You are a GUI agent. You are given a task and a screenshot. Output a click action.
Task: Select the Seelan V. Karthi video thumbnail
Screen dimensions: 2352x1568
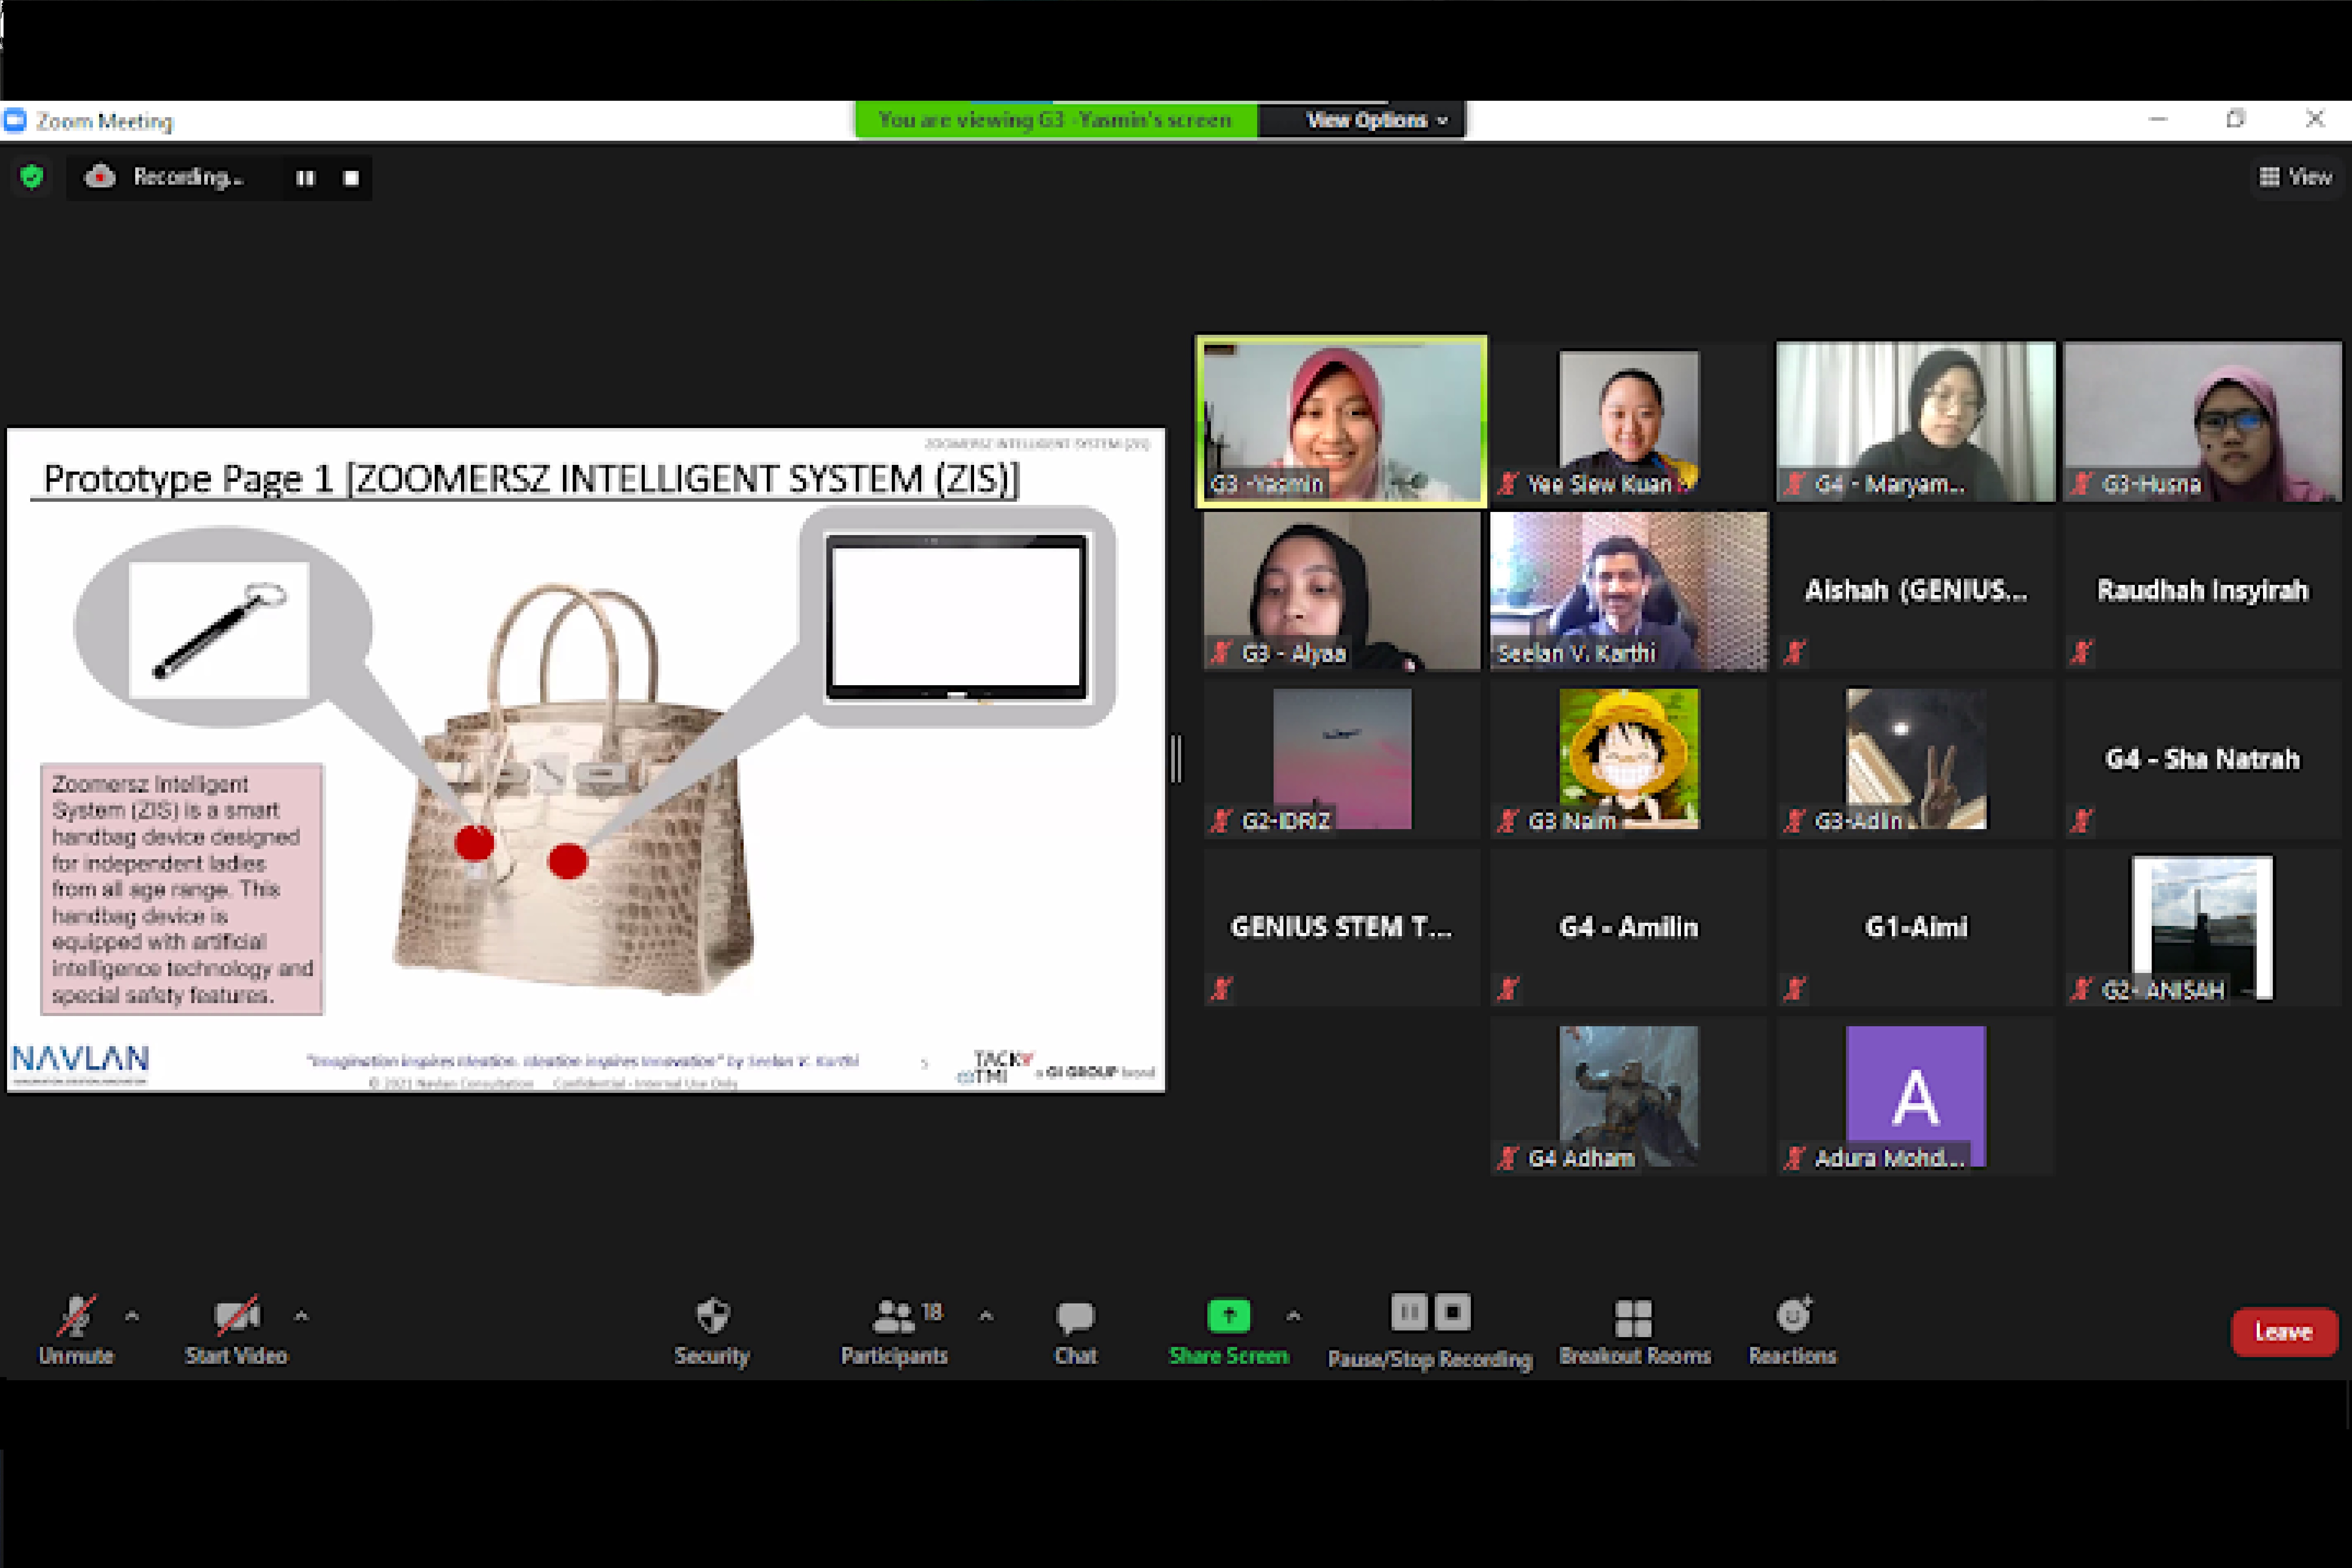click(x=1628, y=590)
